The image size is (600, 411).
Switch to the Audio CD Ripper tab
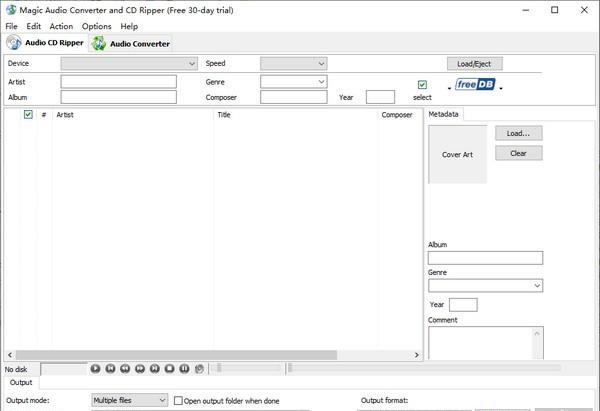pos(46,42)
